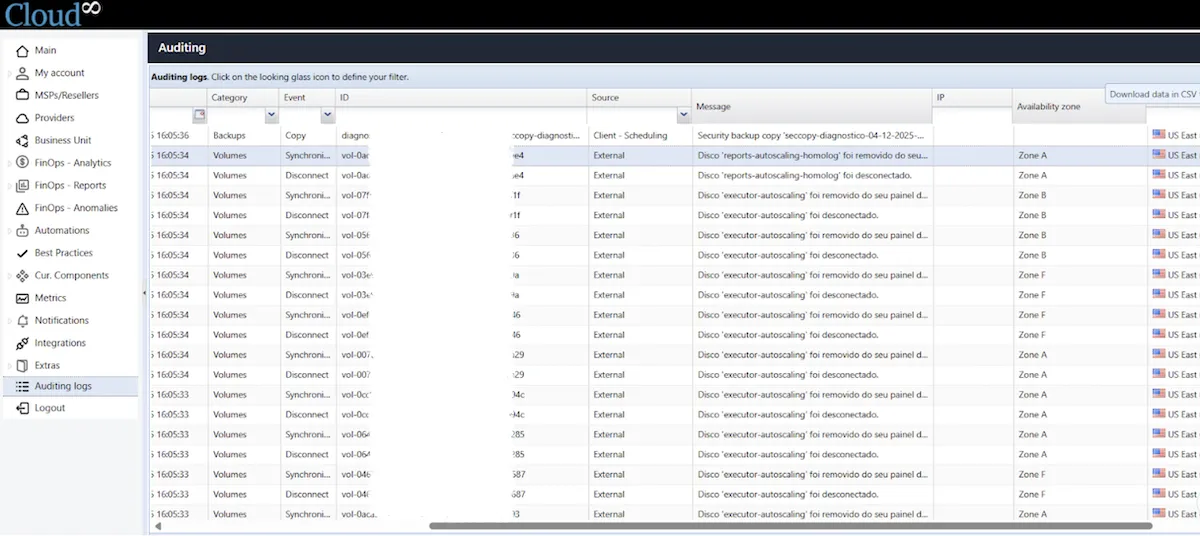Open the Notifications bell icon
Viewport: 1200px width, 536px height.
(x=23, y=320)
